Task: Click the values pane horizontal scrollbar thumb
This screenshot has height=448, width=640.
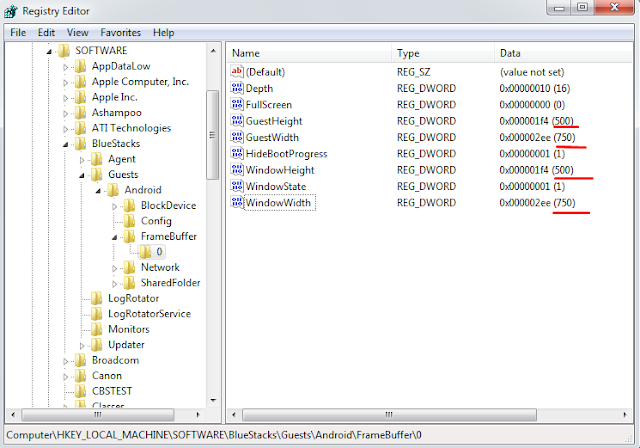Action: 389,415
